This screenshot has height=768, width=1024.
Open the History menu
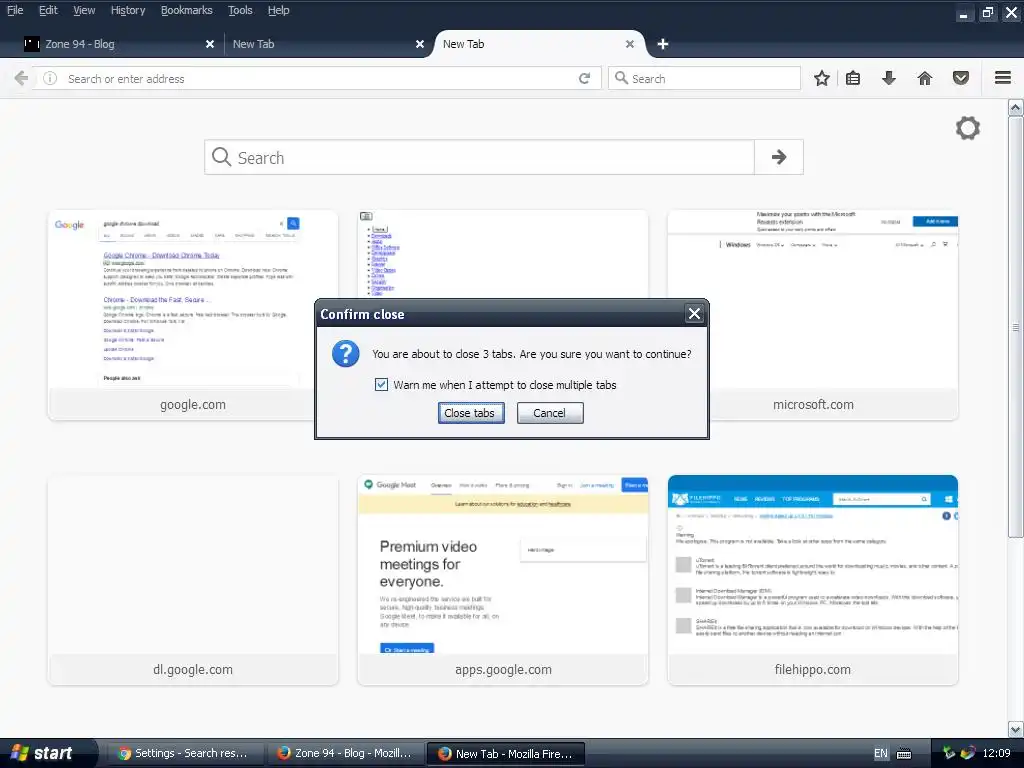pos(128,10)
